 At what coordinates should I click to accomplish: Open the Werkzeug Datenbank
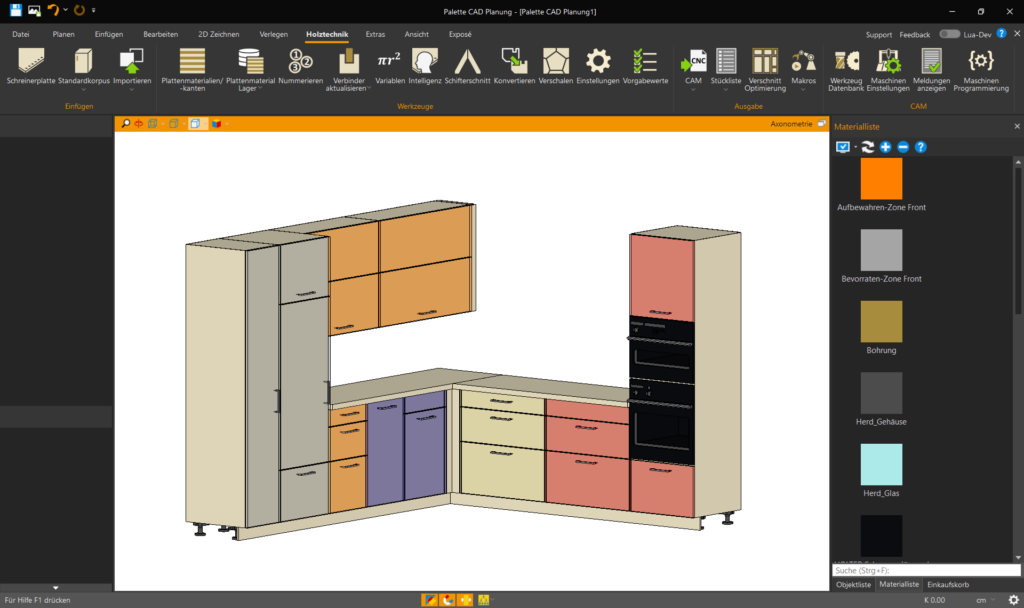(846, 62)
